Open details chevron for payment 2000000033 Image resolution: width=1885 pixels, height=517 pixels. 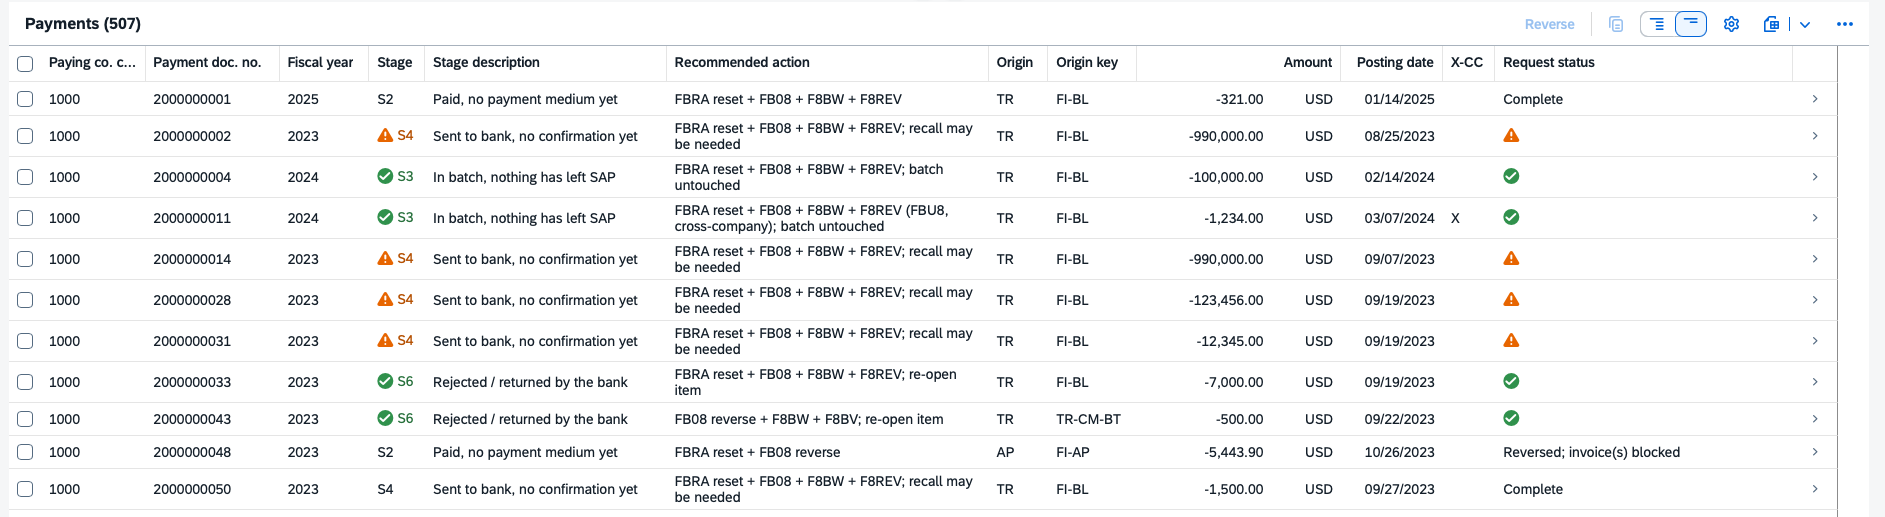tap(1815, 382)
